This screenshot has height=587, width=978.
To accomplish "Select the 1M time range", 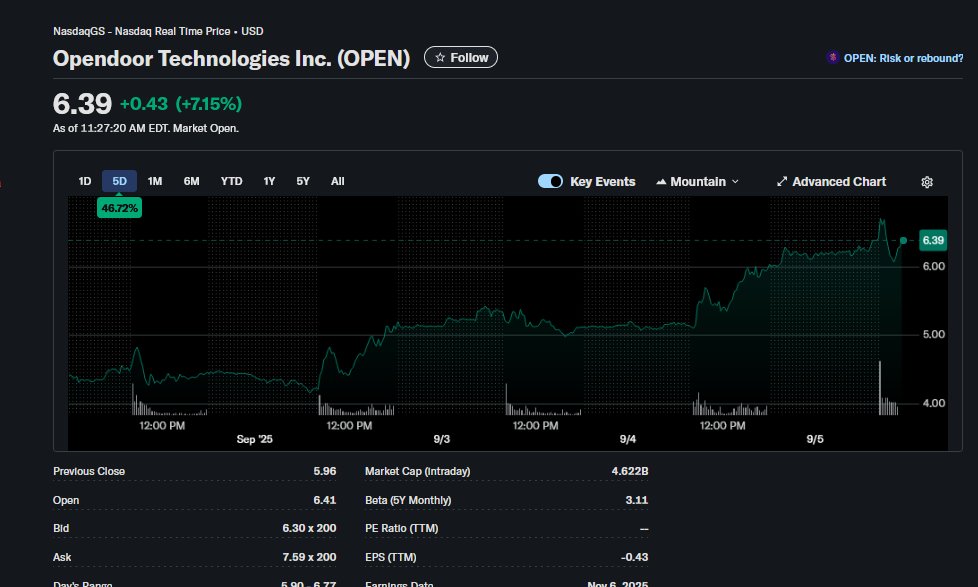I will [155, 181].
